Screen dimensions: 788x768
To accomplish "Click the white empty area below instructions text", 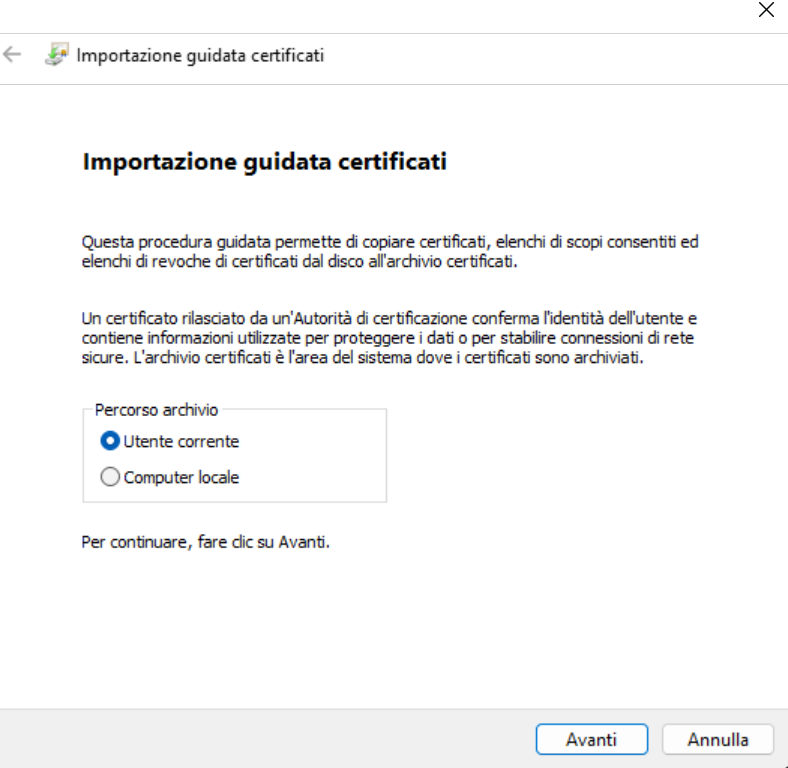I will point(392,628).
